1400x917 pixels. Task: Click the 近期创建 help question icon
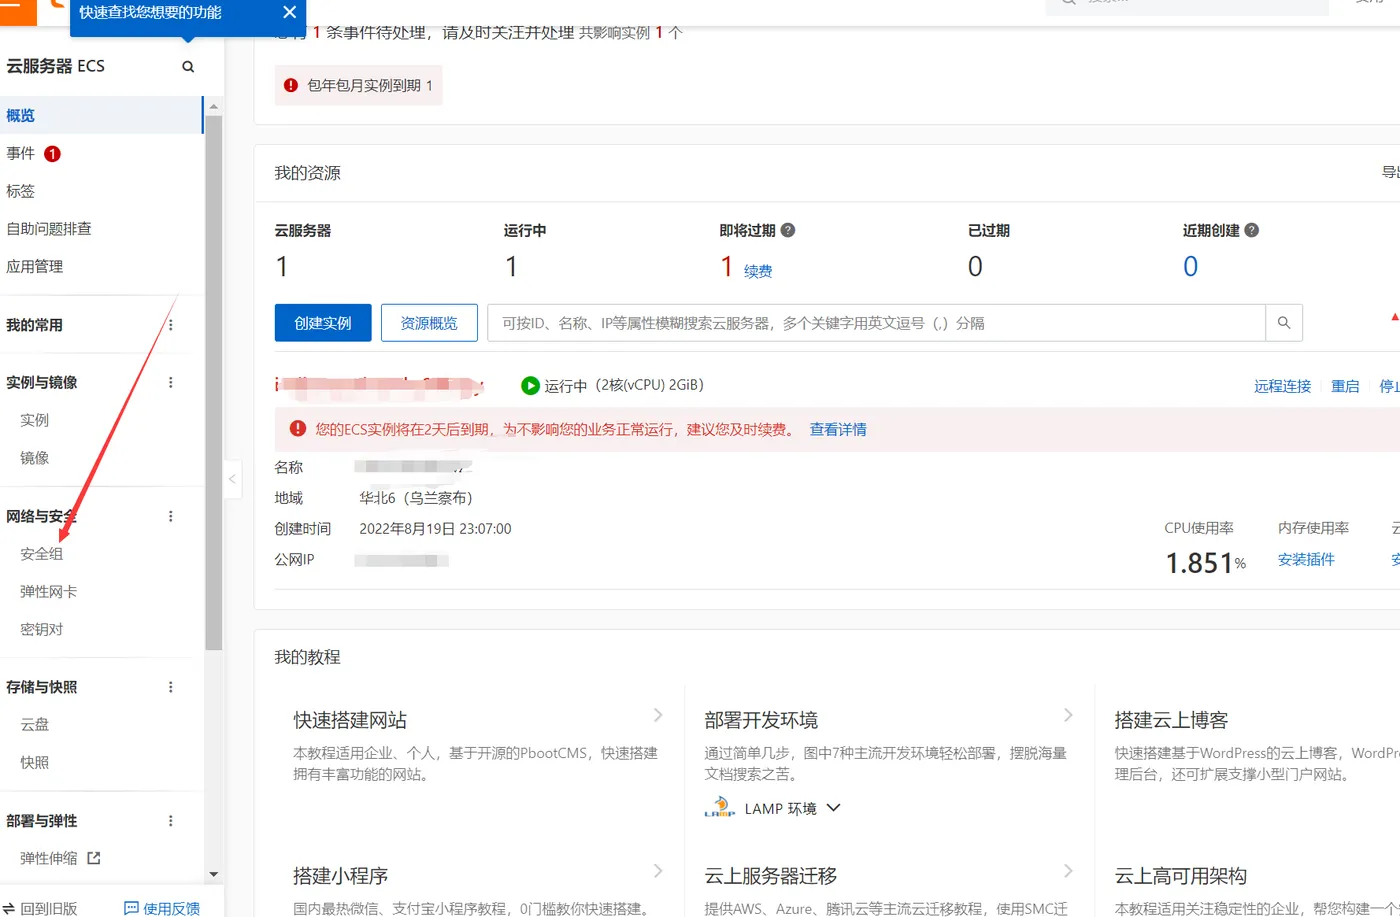[1251, 230]
